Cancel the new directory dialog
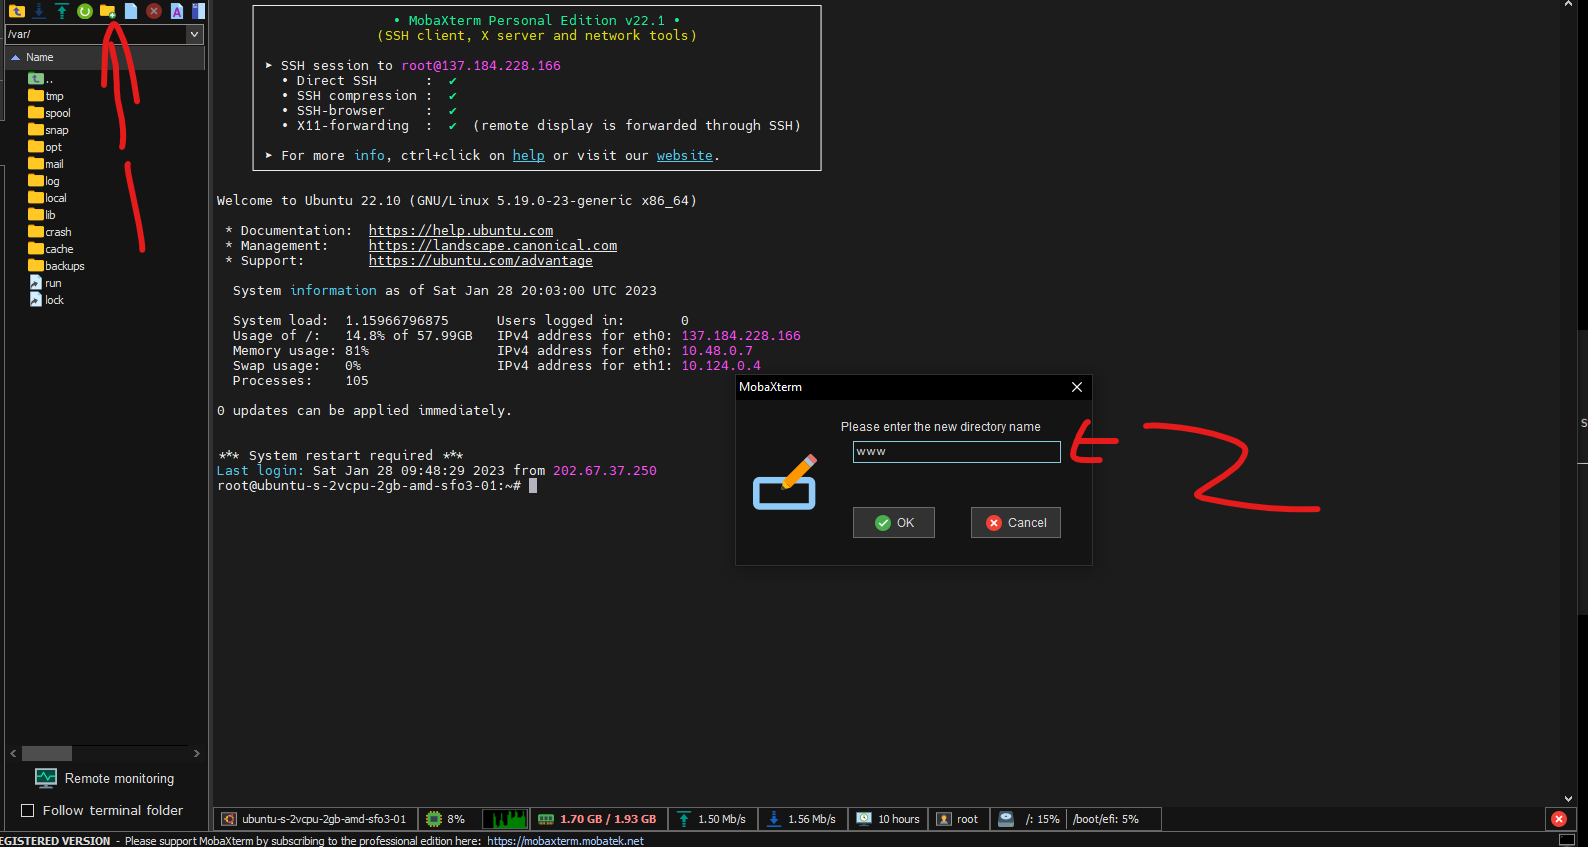This screenshot has height=847, width=1588. coord(1015,523)
